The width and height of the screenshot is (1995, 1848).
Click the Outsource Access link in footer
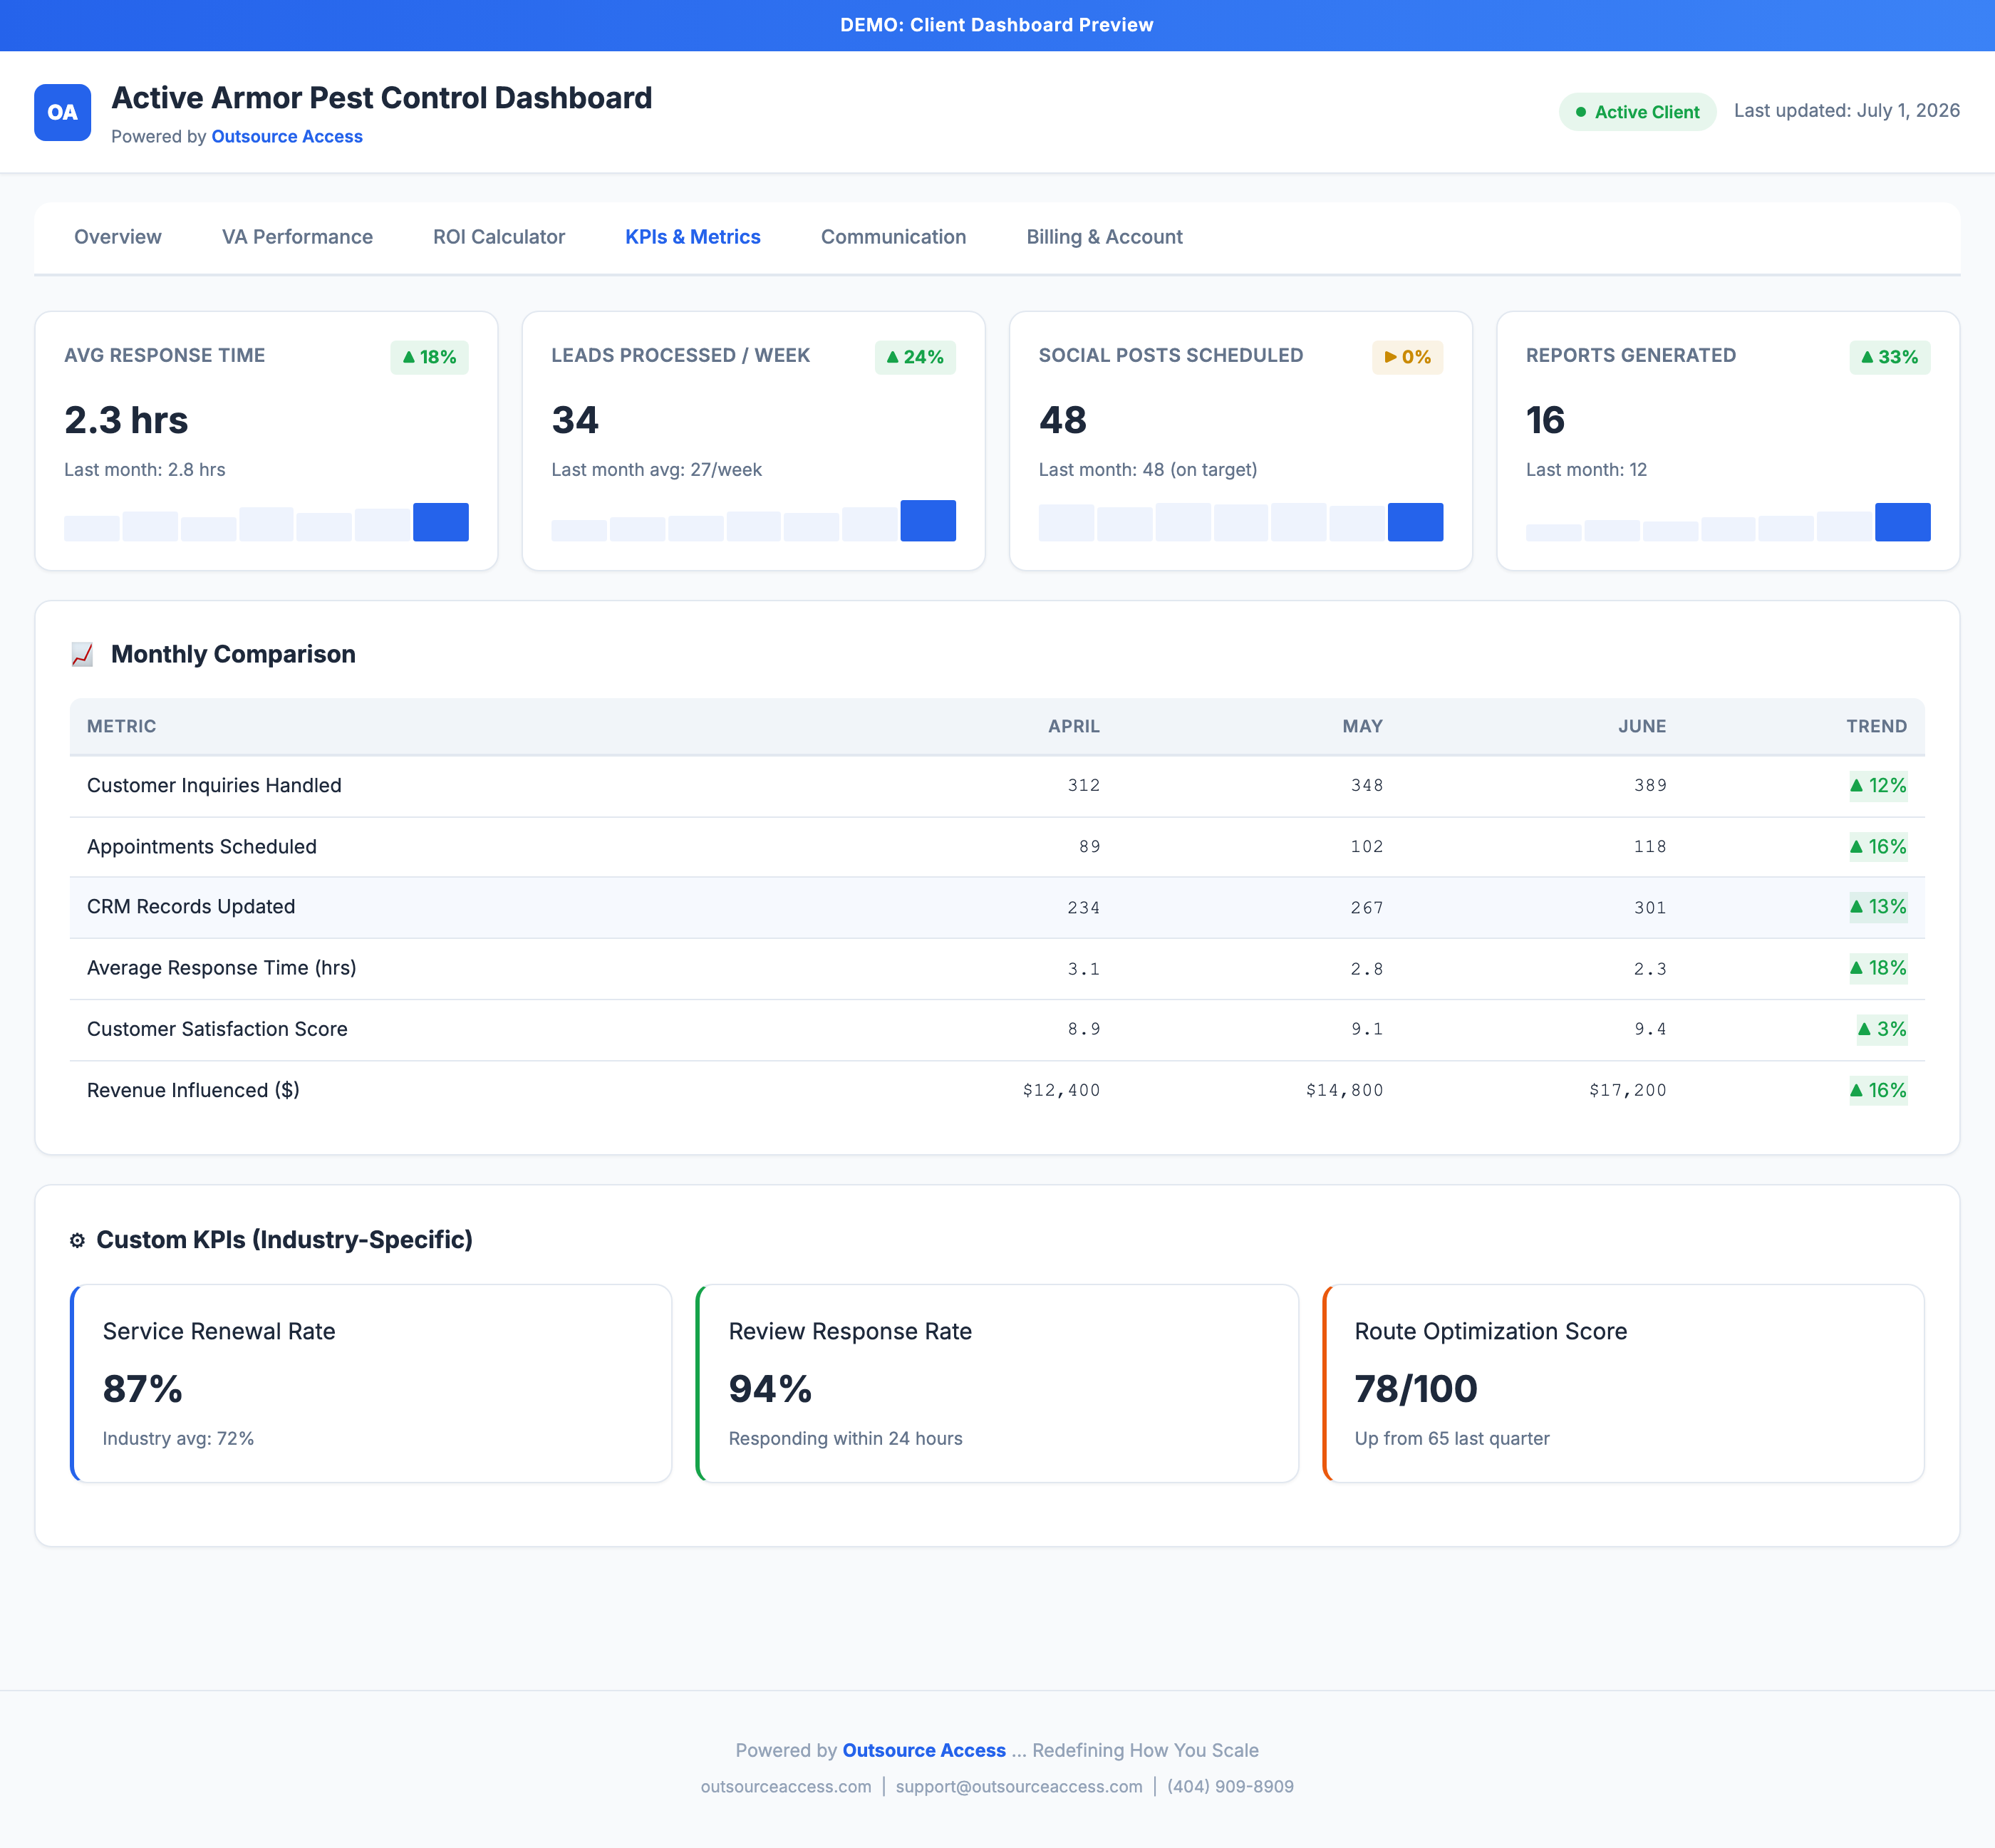924,1750
